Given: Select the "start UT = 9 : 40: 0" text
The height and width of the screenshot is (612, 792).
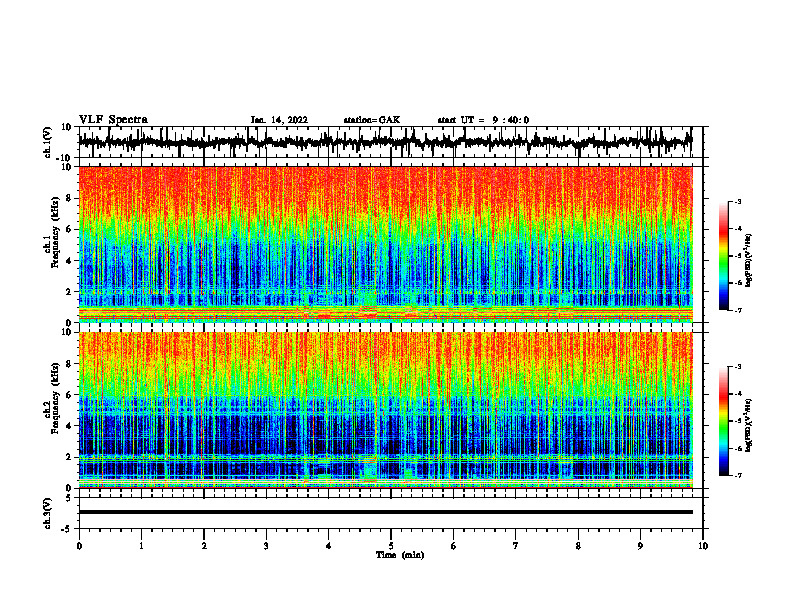Looking at the screenshot, I should [483, 120].
